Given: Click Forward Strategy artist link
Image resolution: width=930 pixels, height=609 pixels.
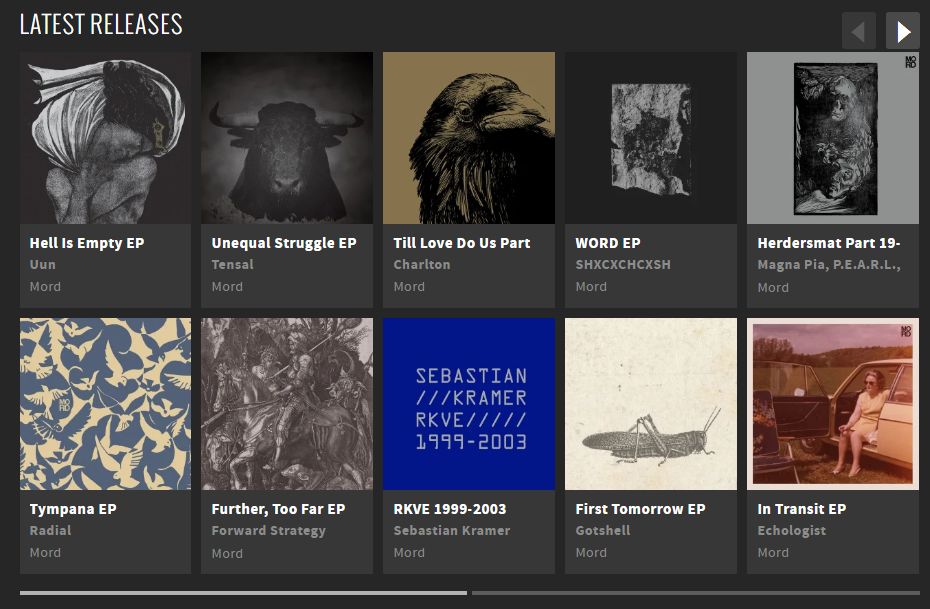Looking at the screenshot, I should (x=268, y=531).
